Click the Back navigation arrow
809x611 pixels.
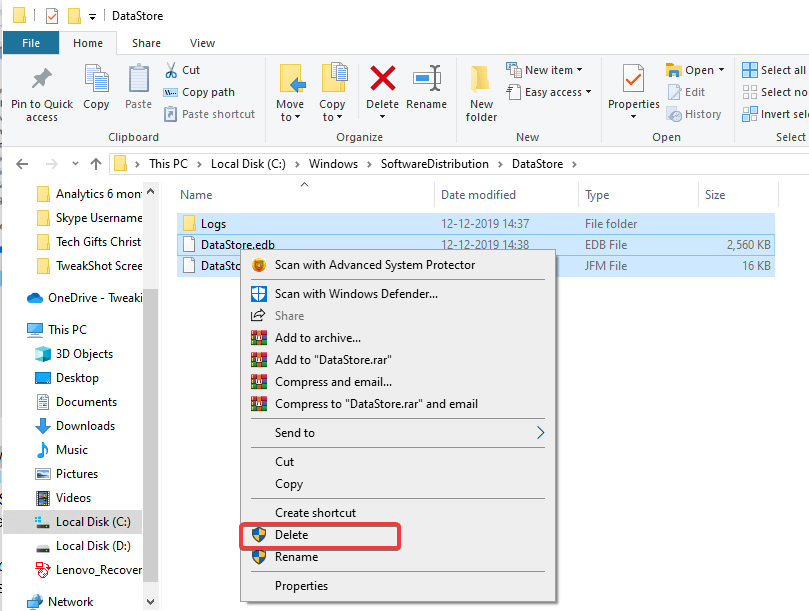[22, 163]
